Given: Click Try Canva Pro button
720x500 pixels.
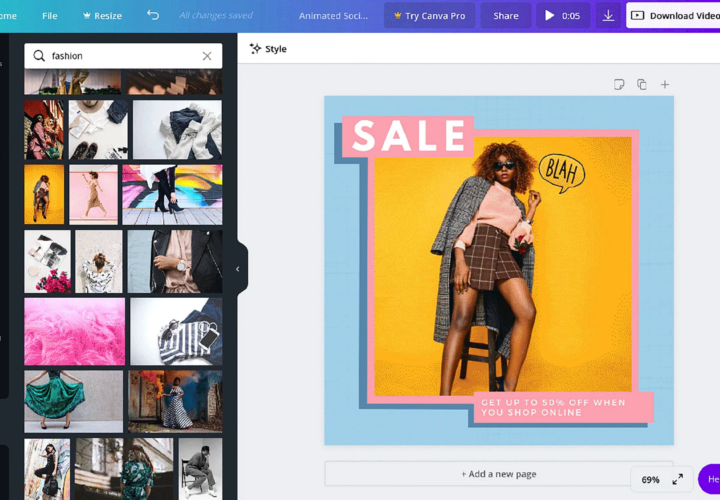Looking at the screenshot, I should coord(429,16).
